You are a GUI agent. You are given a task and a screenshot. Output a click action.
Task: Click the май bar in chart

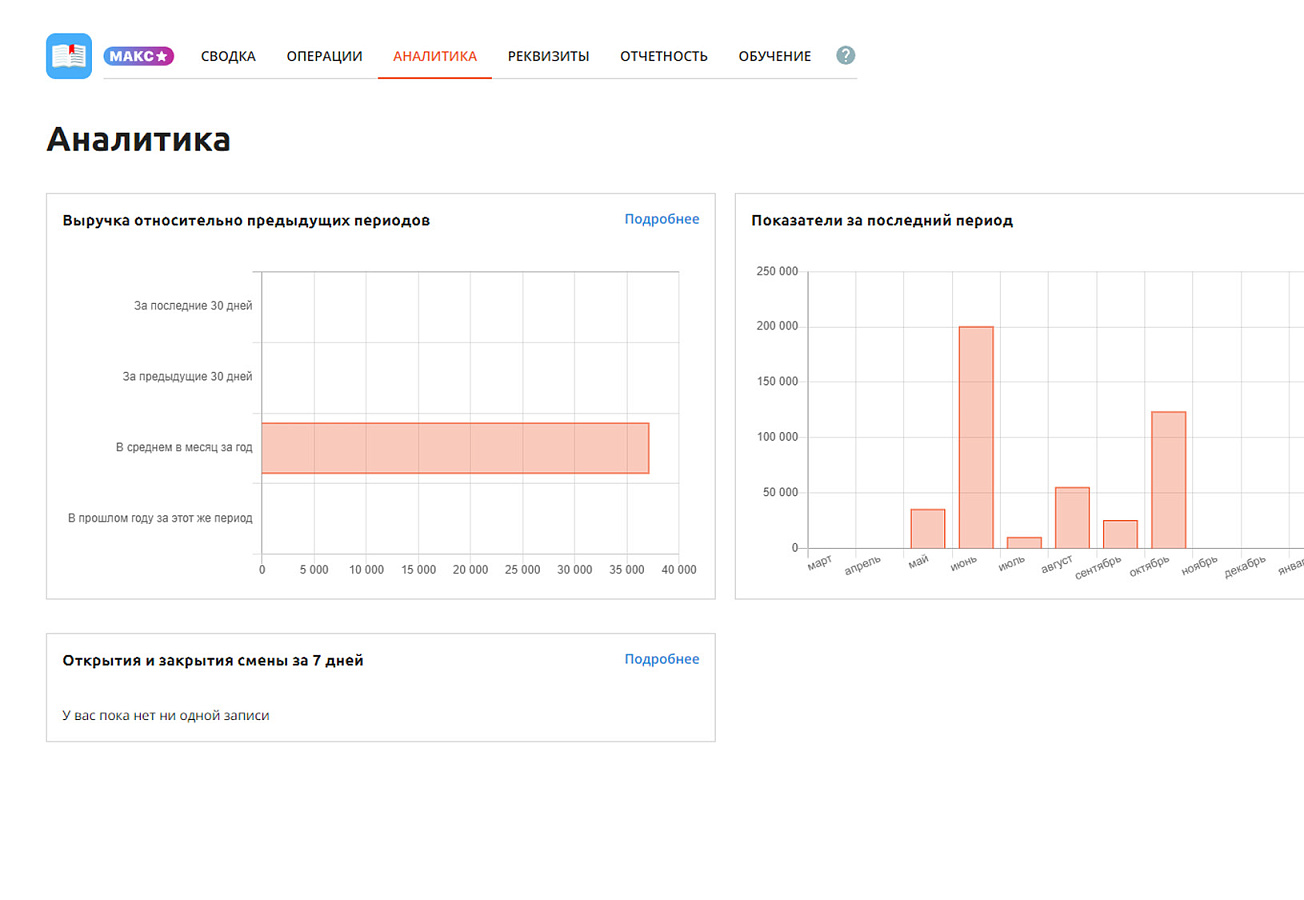[928, 529]
